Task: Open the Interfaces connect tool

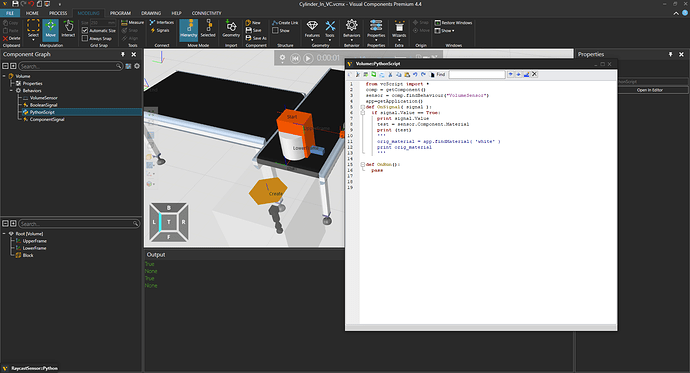Action: pyautogui.click(x=161, y=22)
